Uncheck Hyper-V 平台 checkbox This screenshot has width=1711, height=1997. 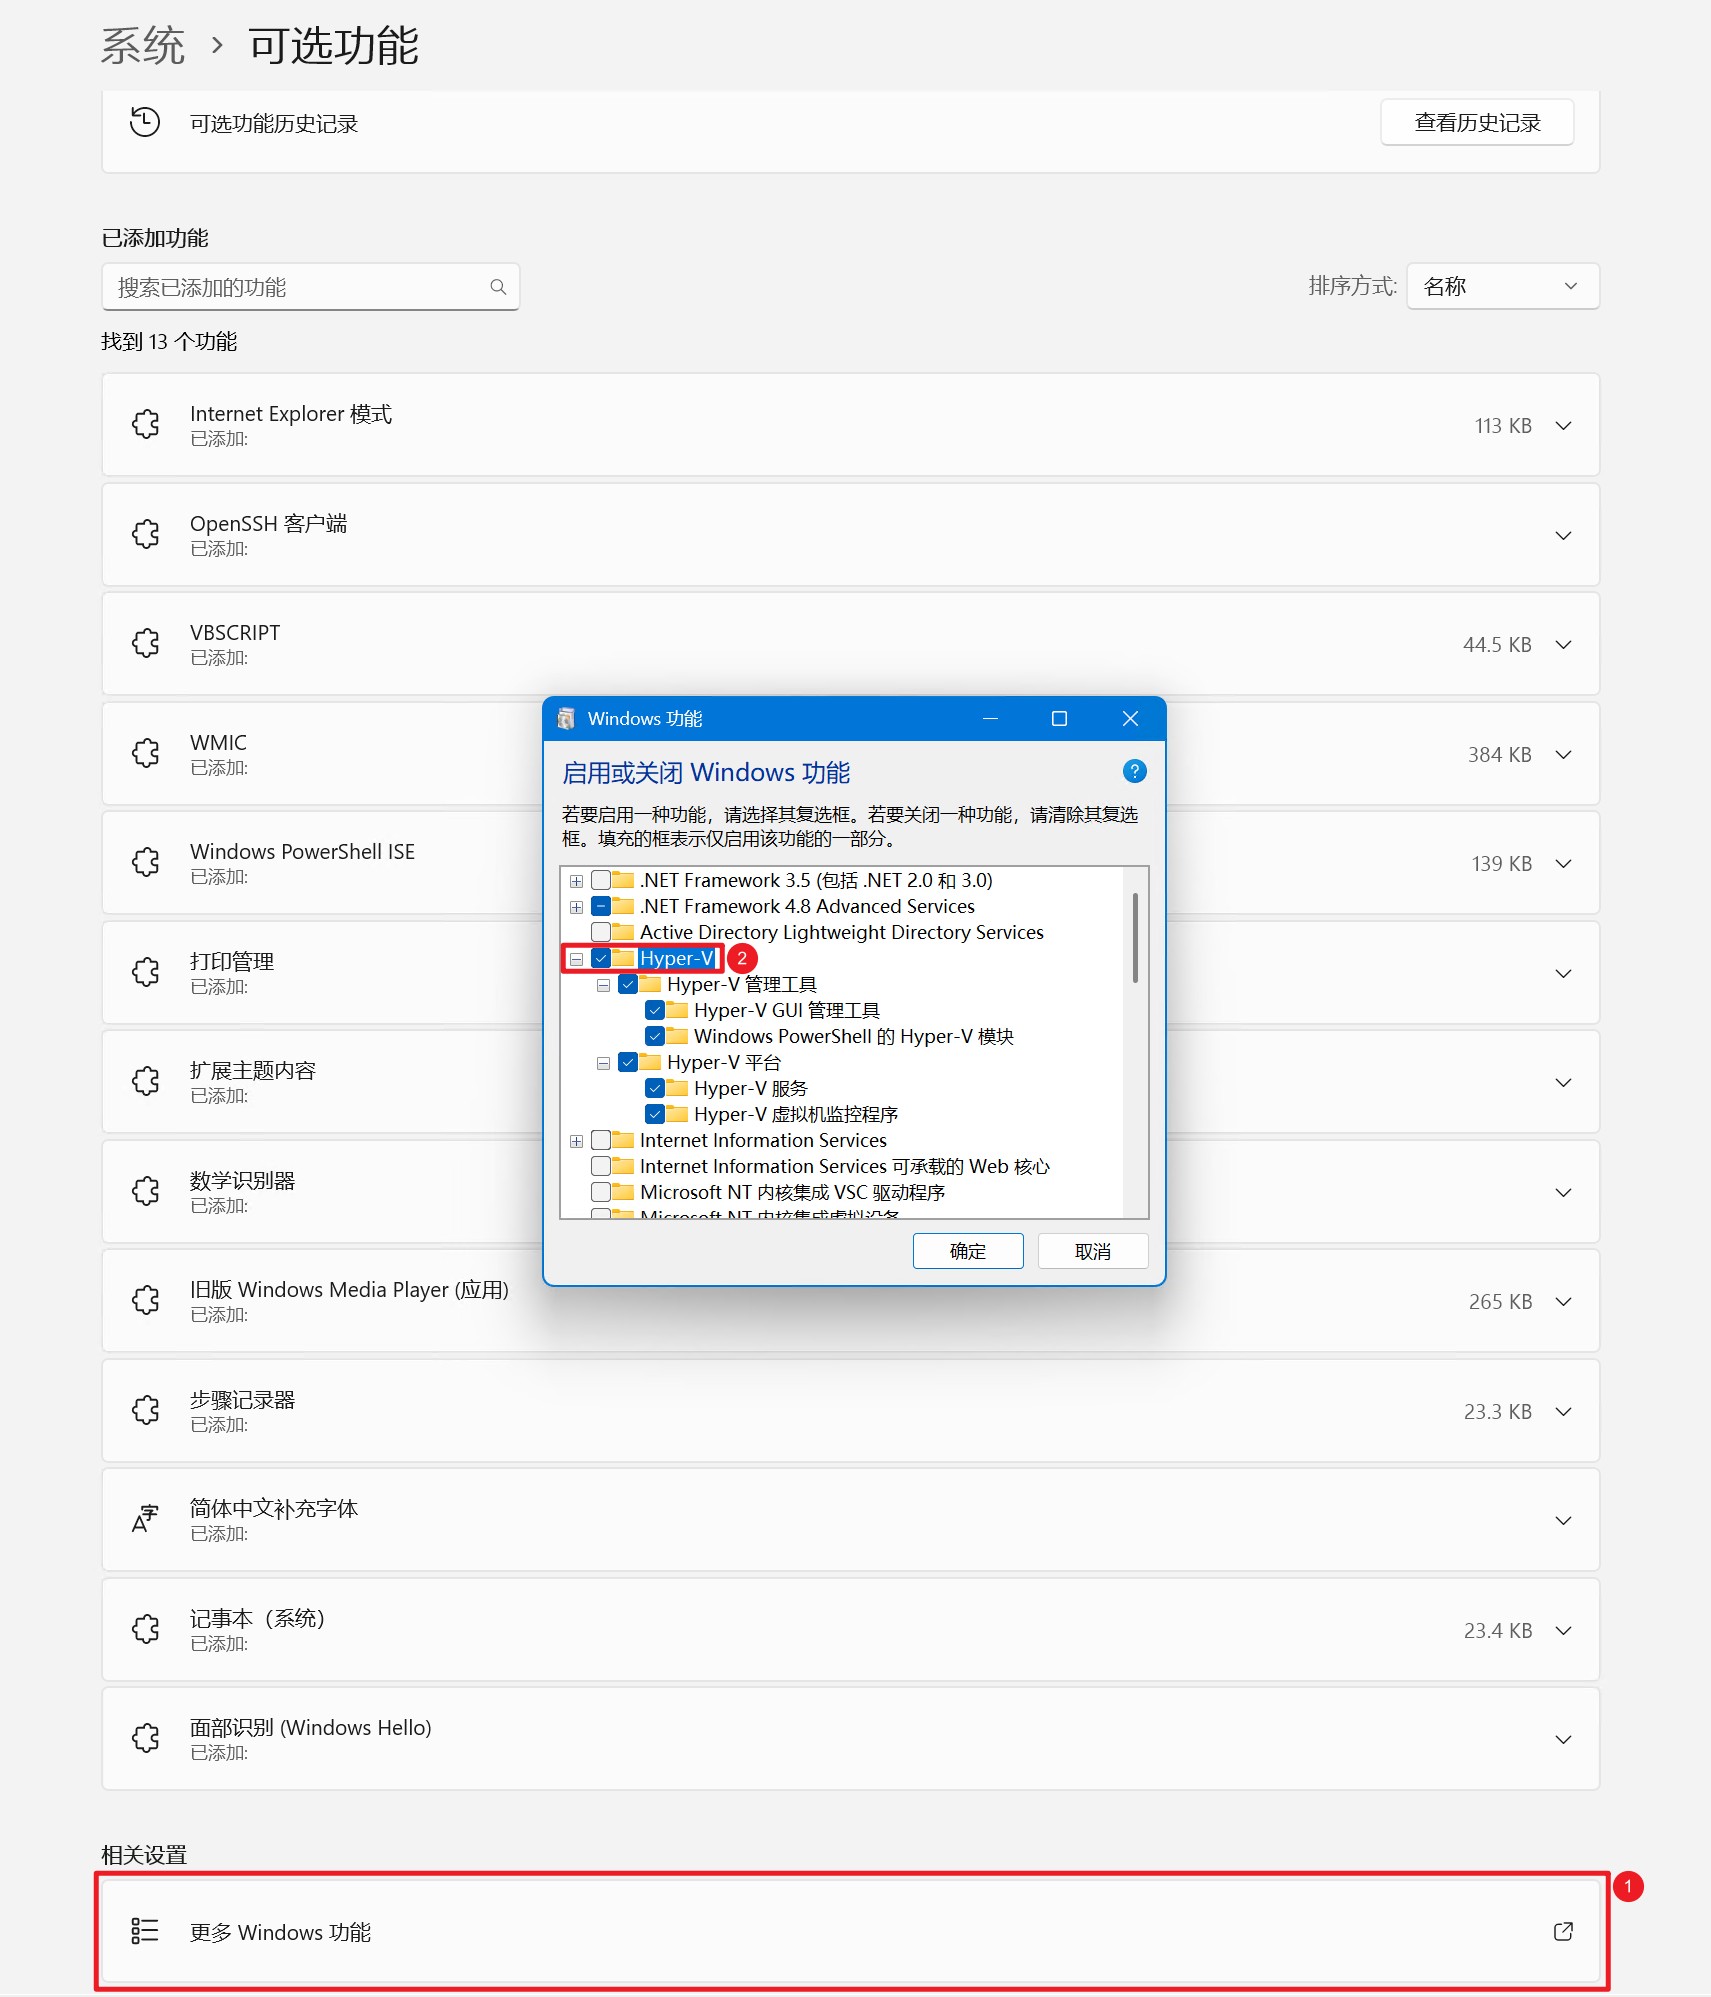tap(628, 1062)
